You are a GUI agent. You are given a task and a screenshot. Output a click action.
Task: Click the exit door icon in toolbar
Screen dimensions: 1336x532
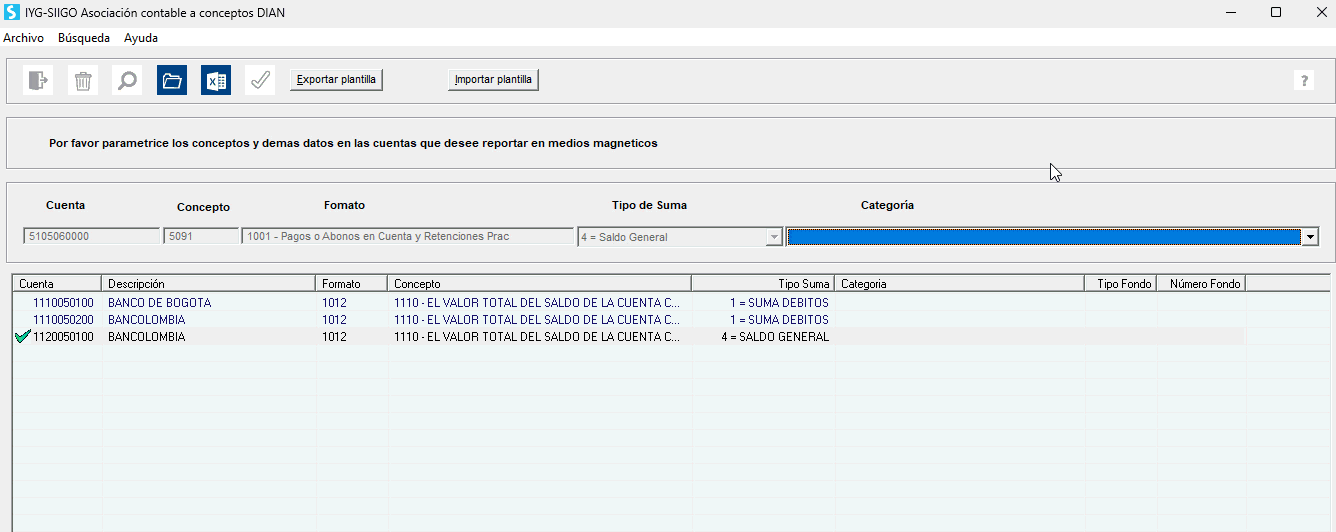tap(38, 80)
